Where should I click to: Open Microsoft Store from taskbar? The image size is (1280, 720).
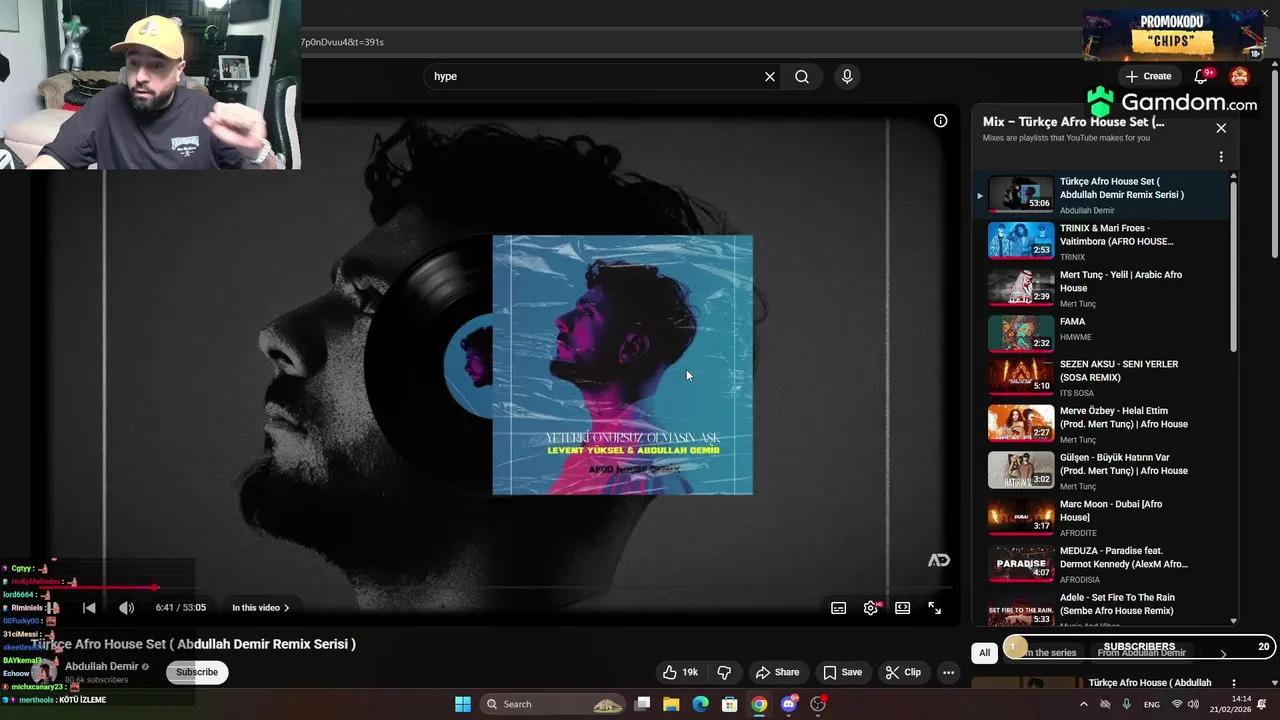[x=730, y=704]
